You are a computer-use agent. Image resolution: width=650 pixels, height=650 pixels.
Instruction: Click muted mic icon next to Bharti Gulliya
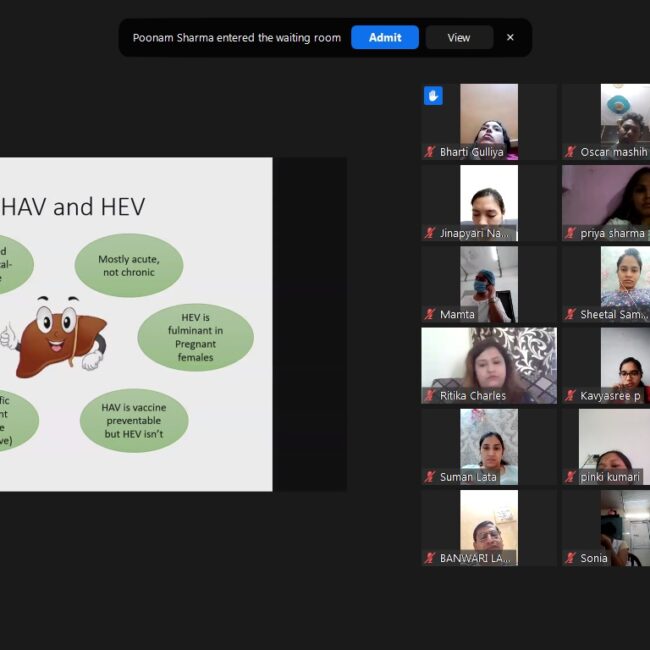tap(430, 152)
